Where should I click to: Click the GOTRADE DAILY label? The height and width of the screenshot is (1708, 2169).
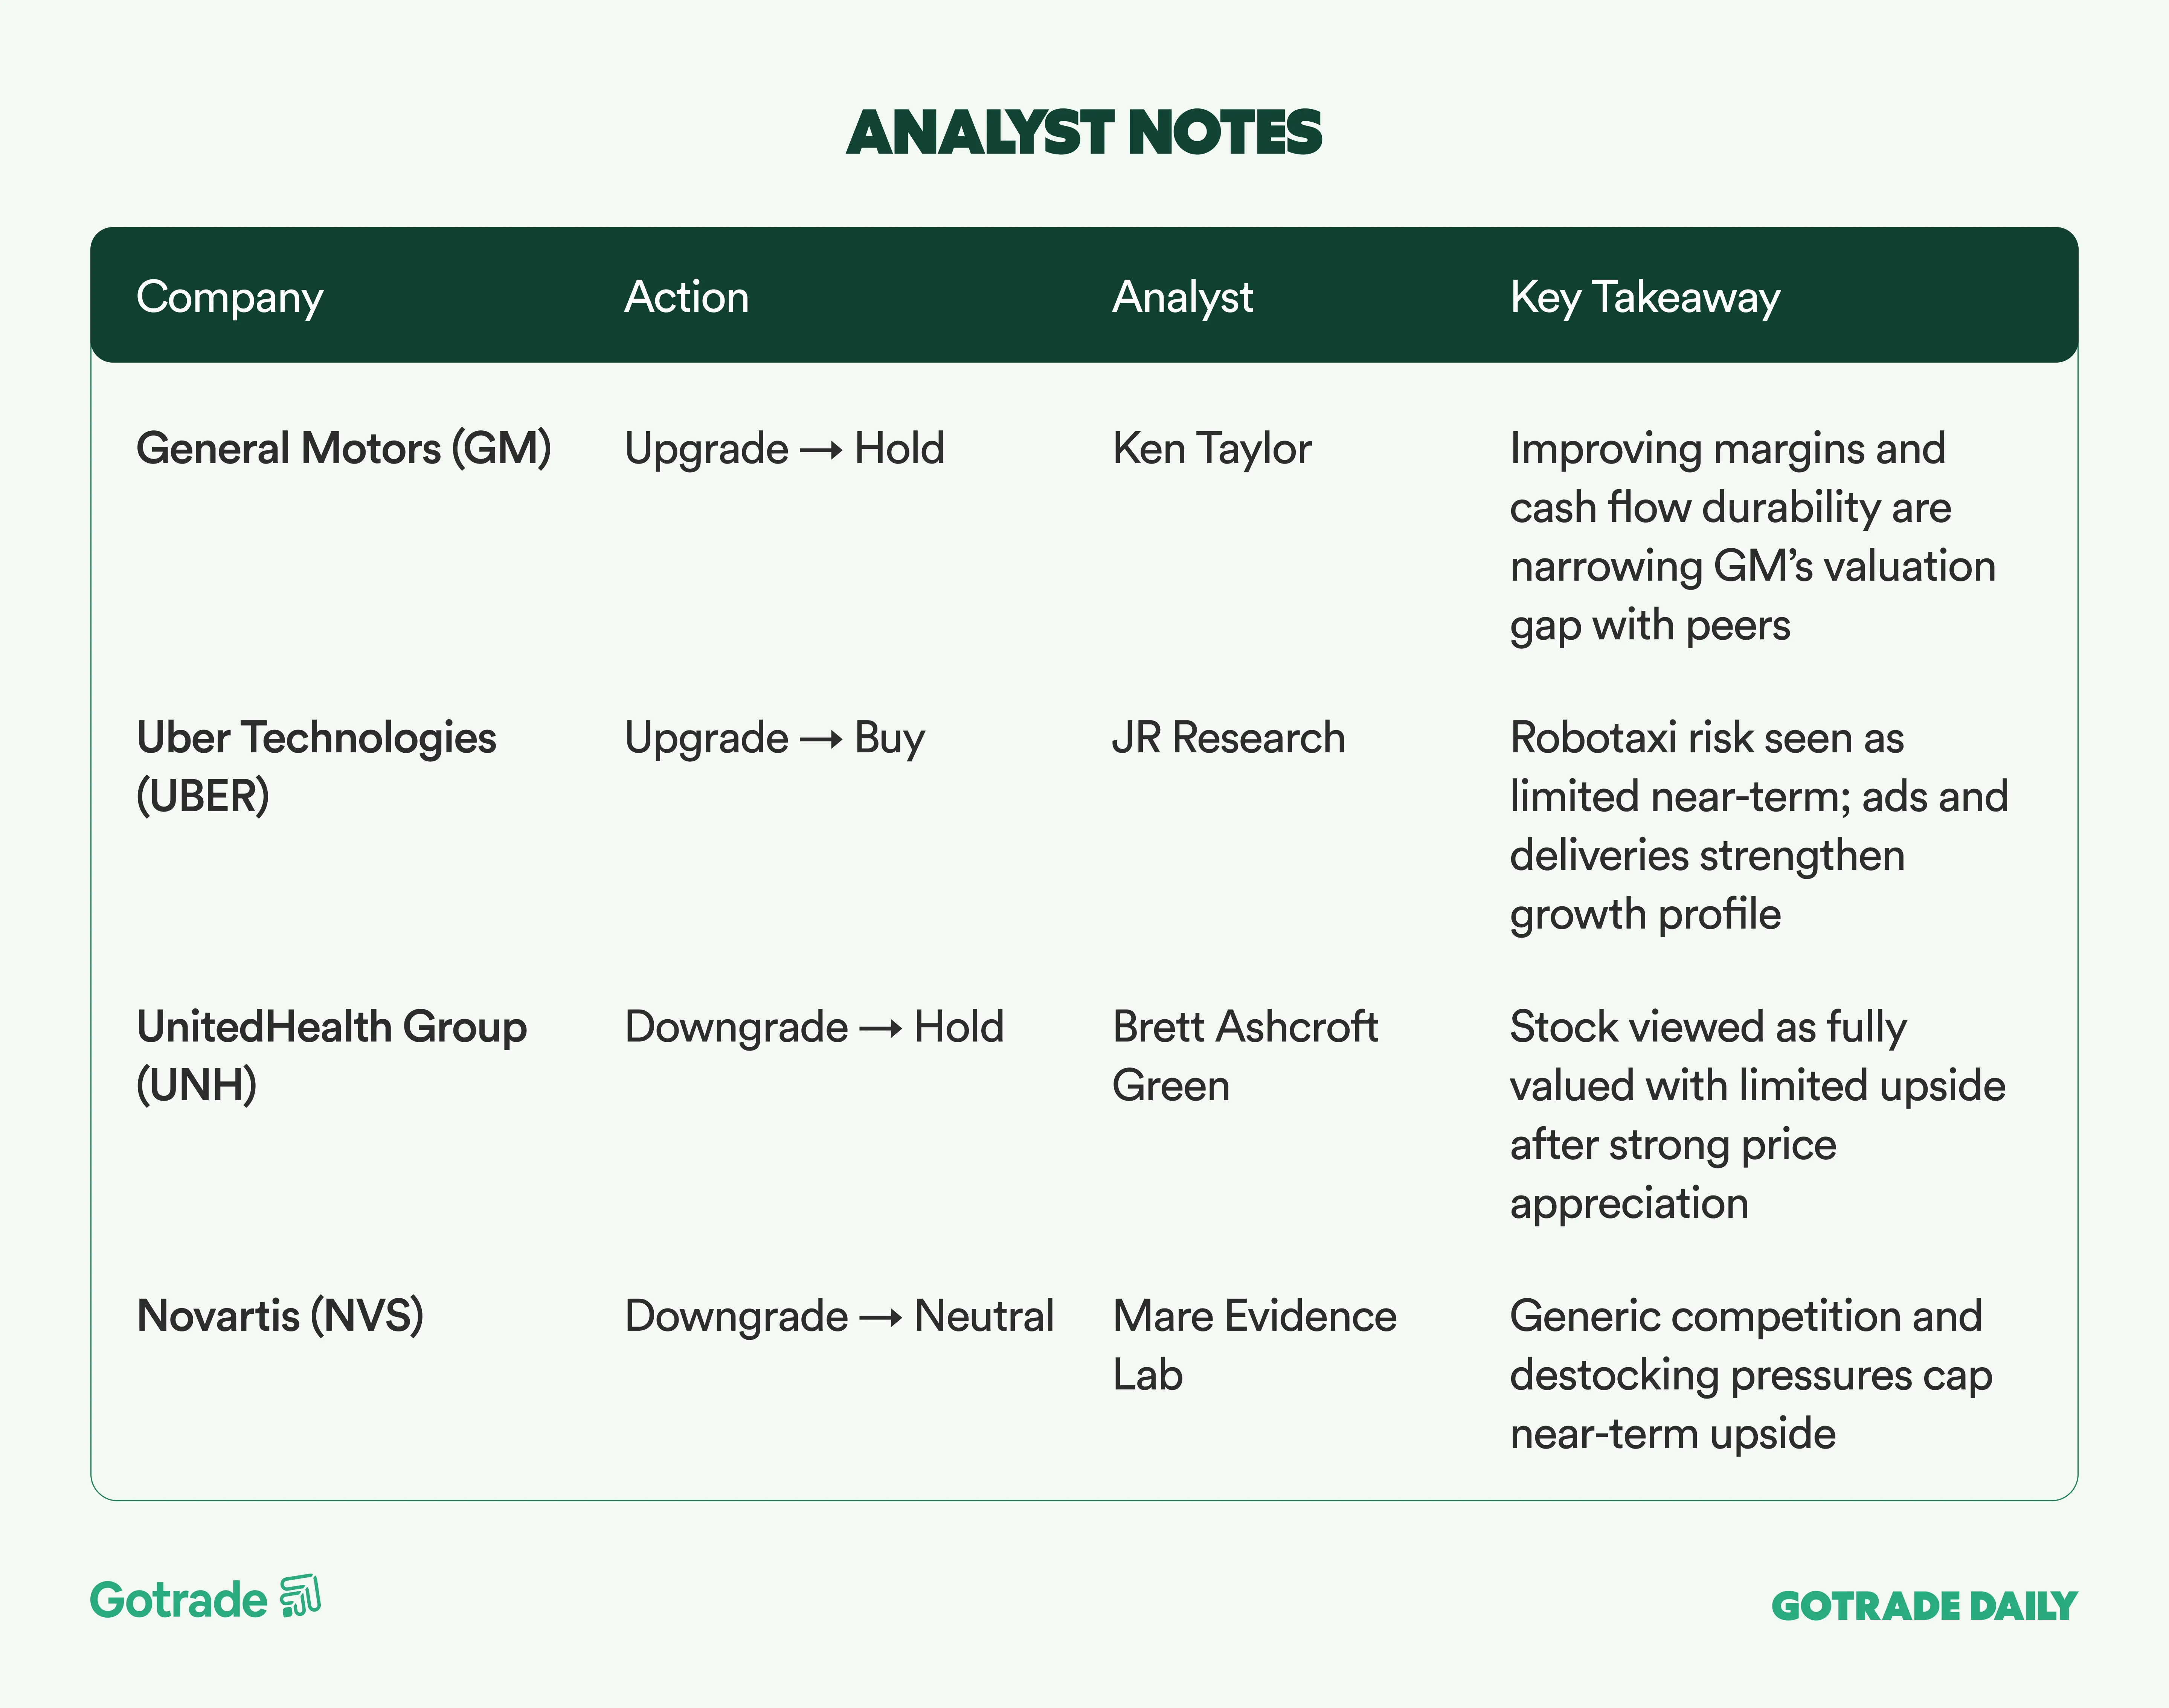click(x=1923, y=1606)
